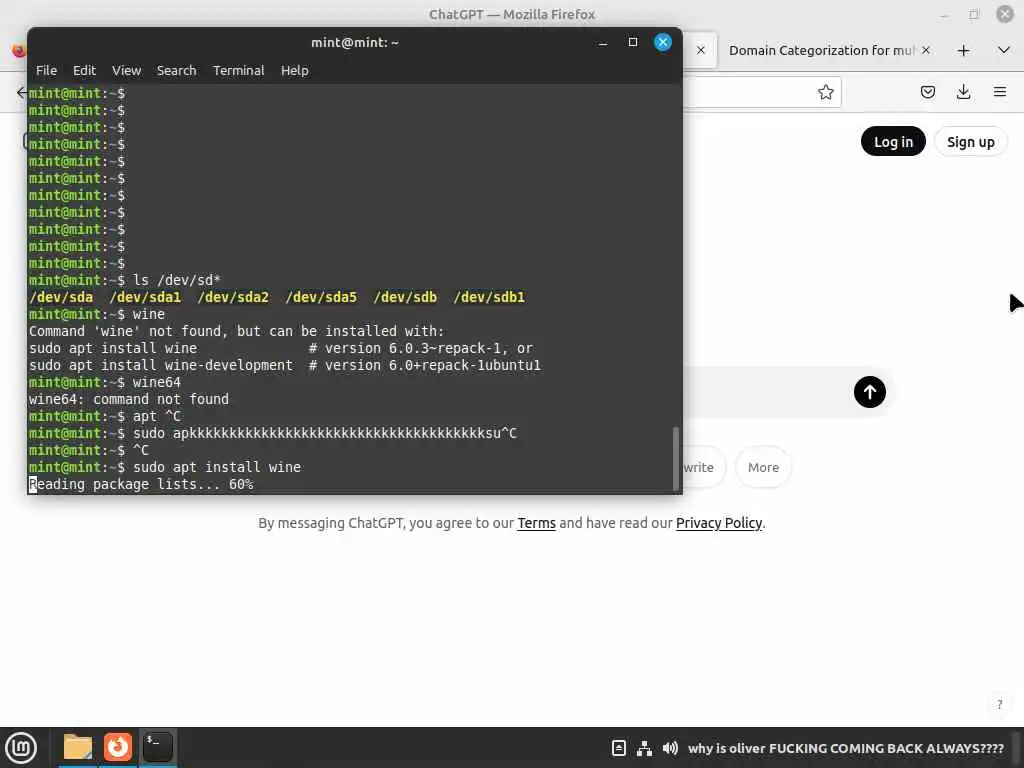Close the Firefox tab partly hidden behind the terminal

(x=701, y=50)
